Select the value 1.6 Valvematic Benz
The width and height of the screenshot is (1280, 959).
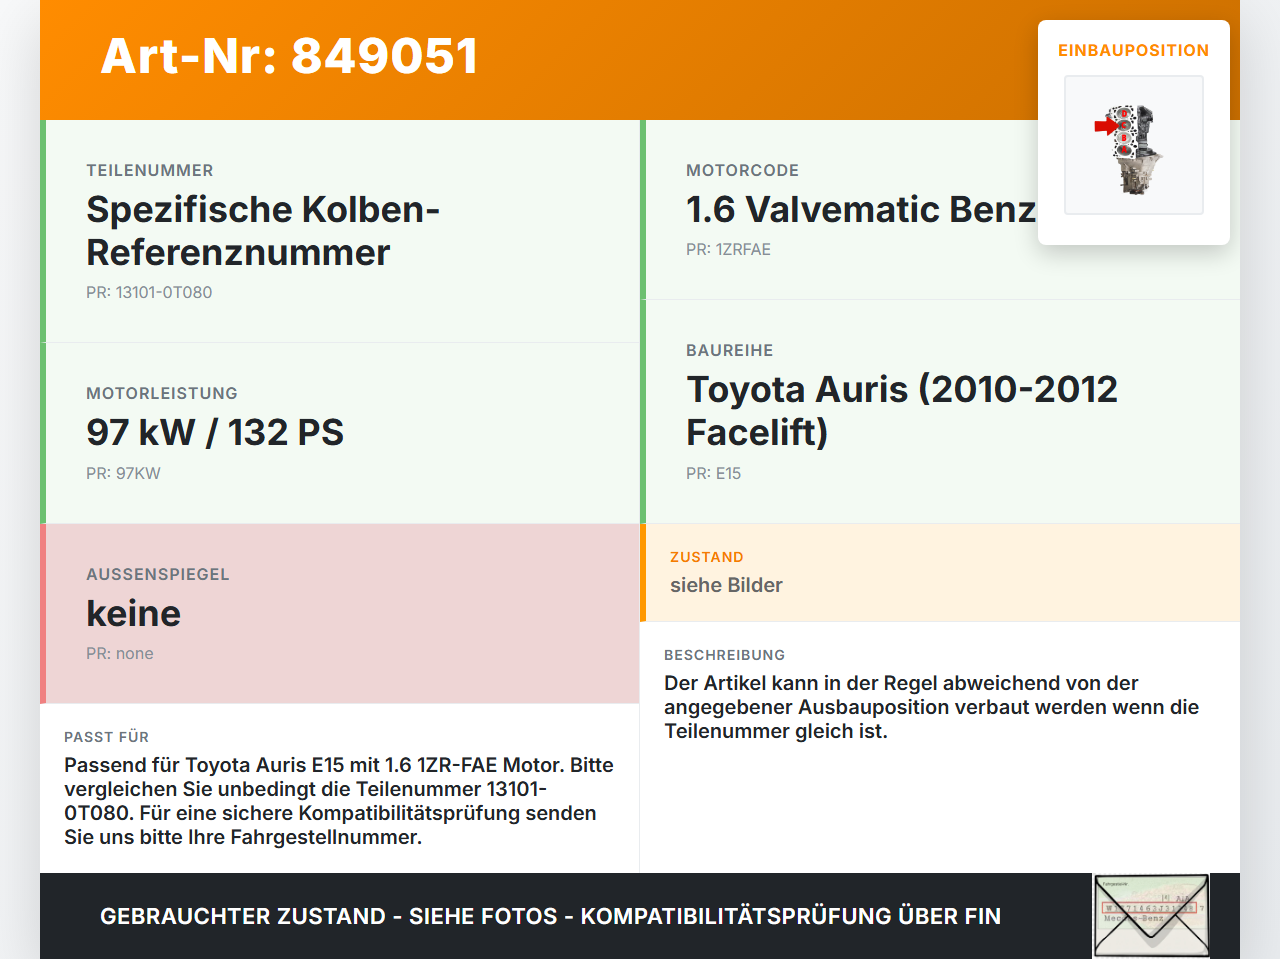click(x=861, y=209)
